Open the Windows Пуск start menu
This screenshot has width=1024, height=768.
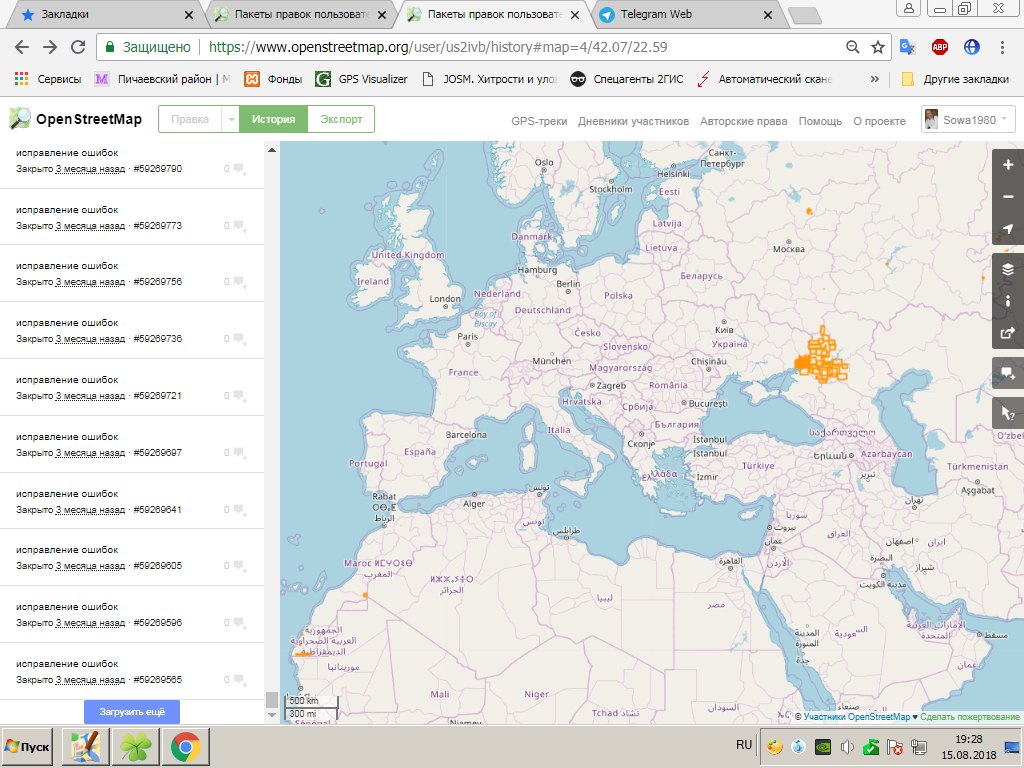[x=28, y=746]
